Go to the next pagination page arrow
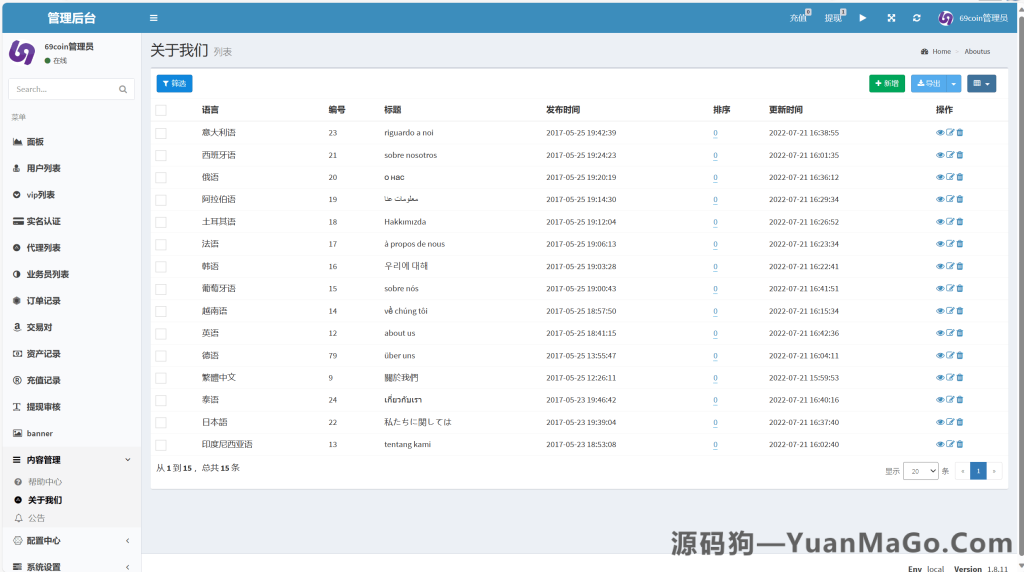1024x572 pixels. pos(994,471)
